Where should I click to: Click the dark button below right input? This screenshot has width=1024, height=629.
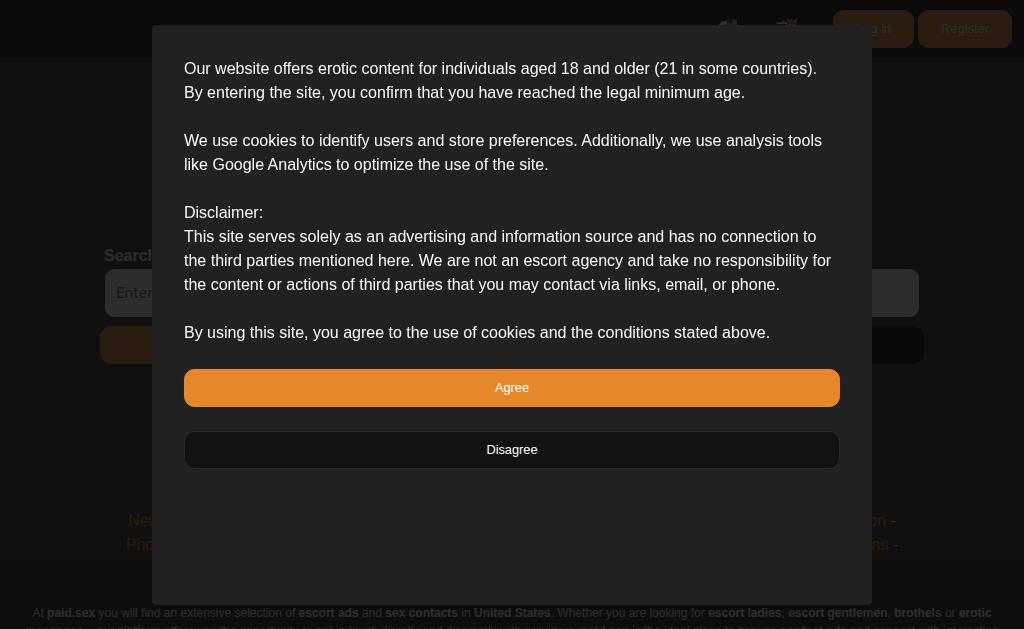point(897,345)
